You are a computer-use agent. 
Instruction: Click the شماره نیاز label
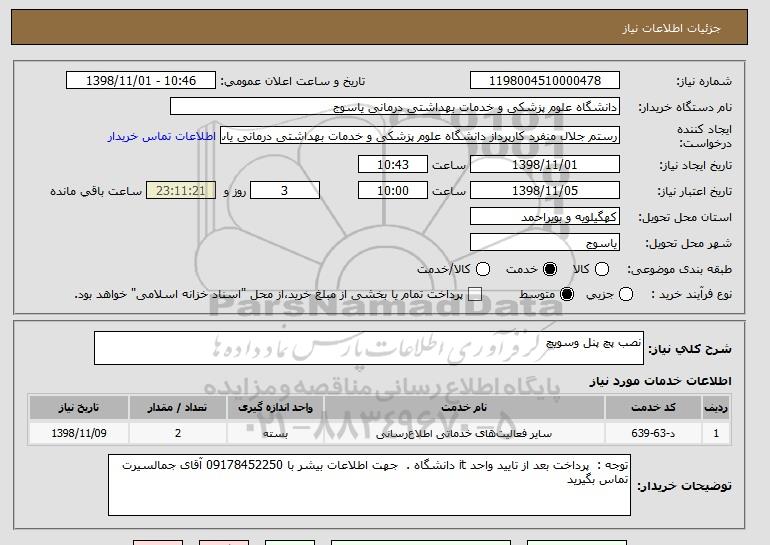[x=704, y=82]
